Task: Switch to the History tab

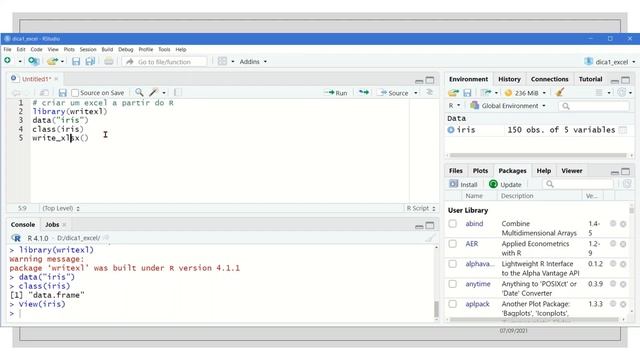Action: (x=509, y=79)
